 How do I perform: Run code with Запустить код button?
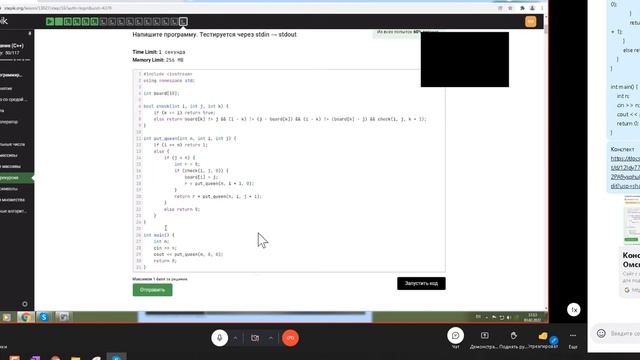(421, 283)
